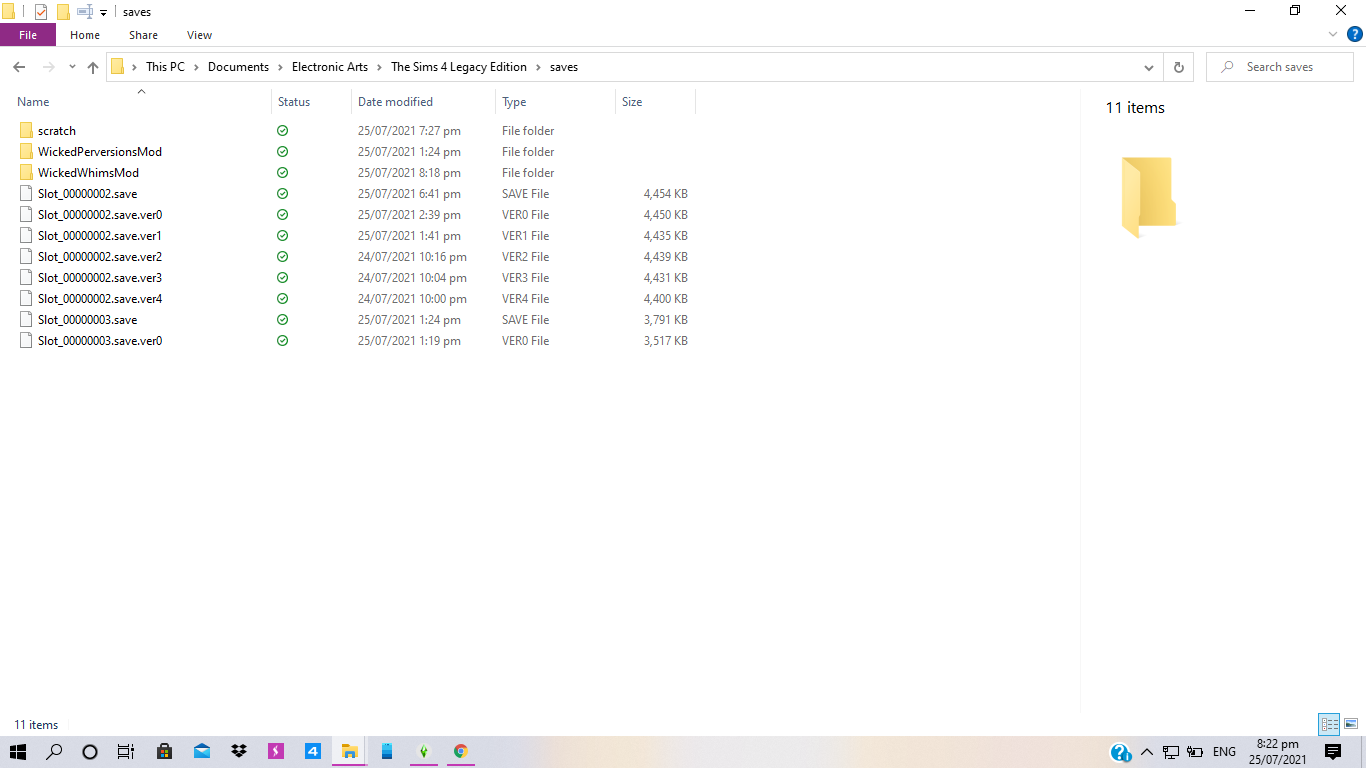Switch to Details view layout button
The image size is (1366, 768).
pyautogui.click(x=1329, y=725)
